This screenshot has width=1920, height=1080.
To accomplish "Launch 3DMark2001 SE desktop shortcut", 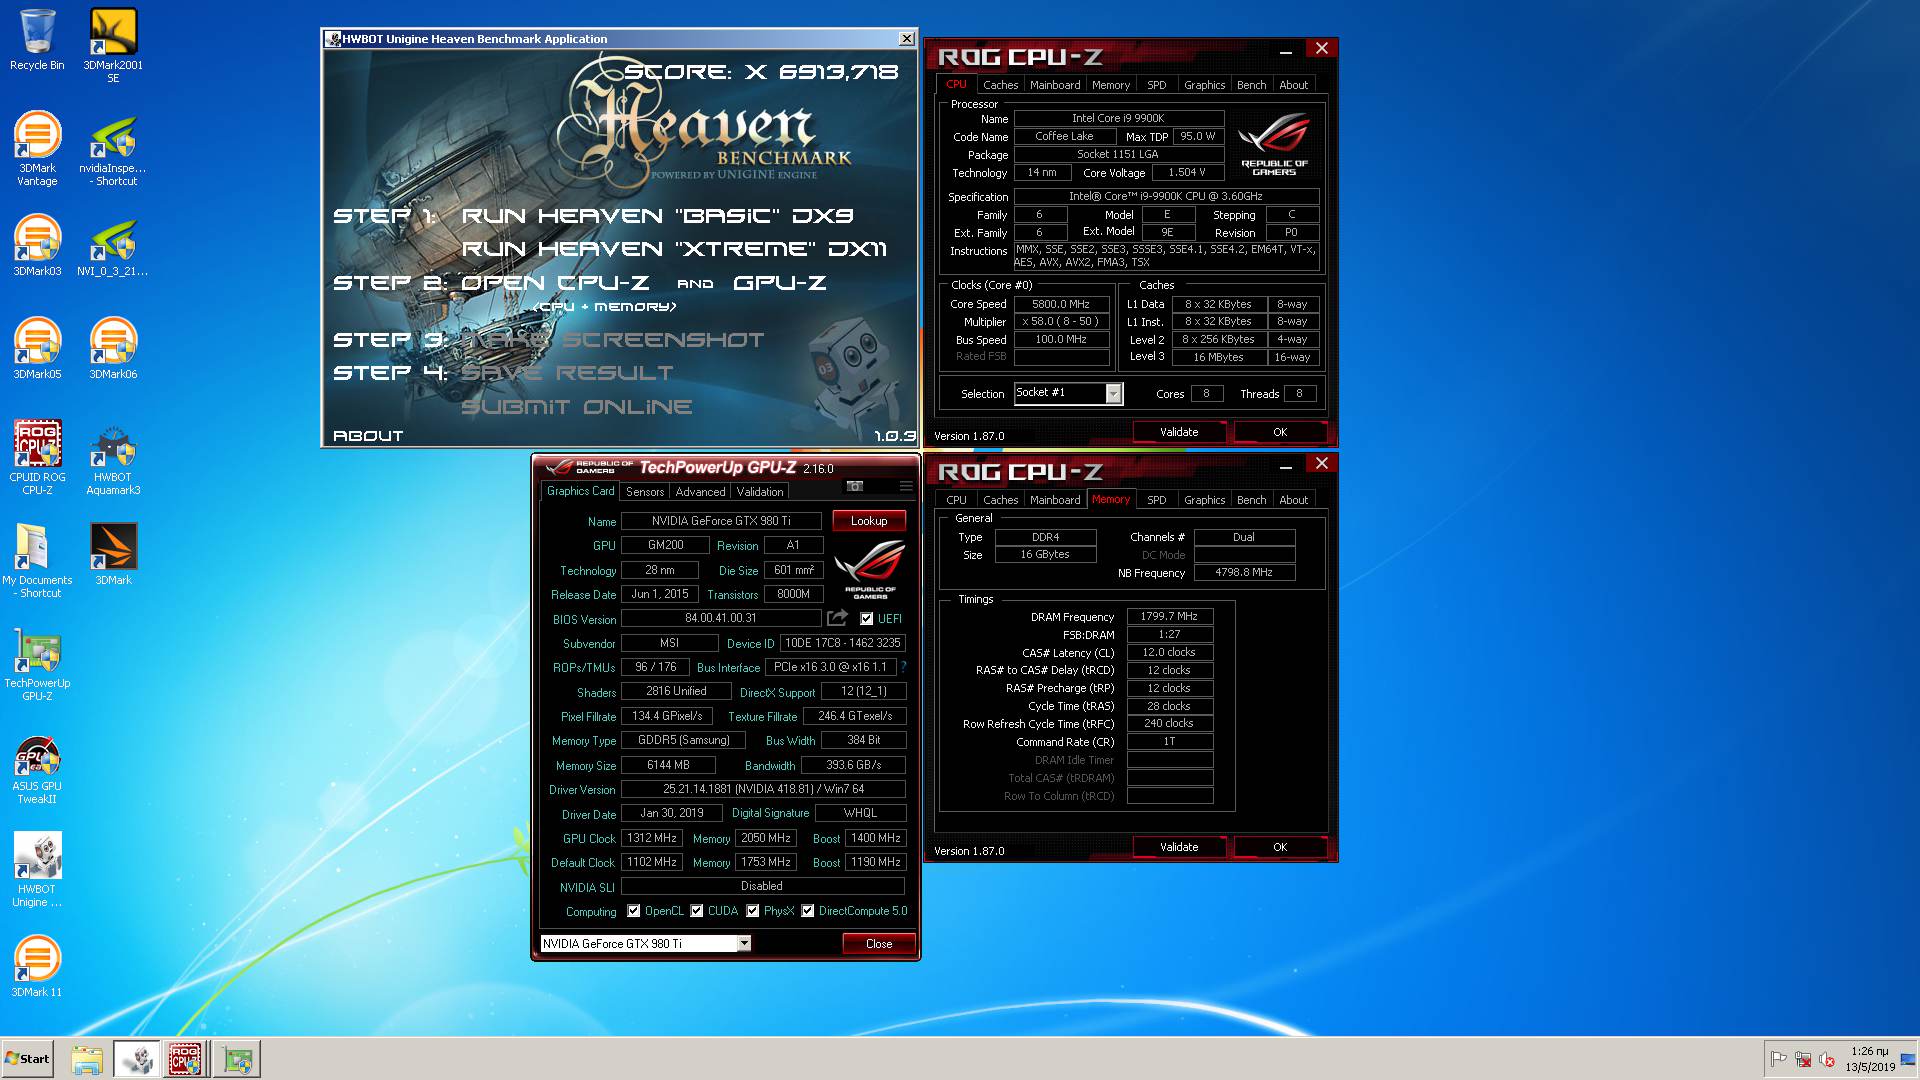I will point(113,46).
